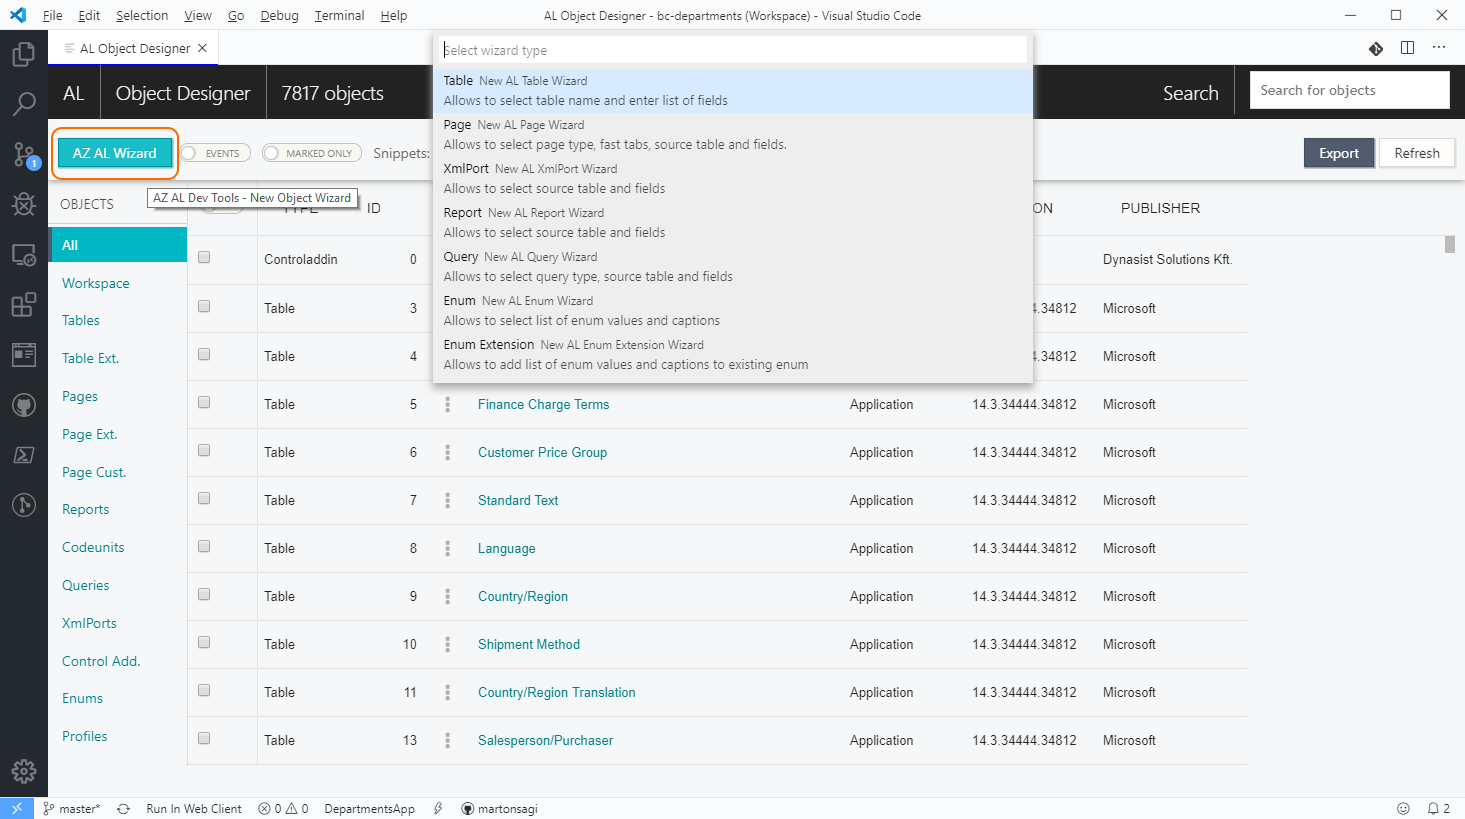Open the Explorer view in activity bar

(x=23, y=54)
